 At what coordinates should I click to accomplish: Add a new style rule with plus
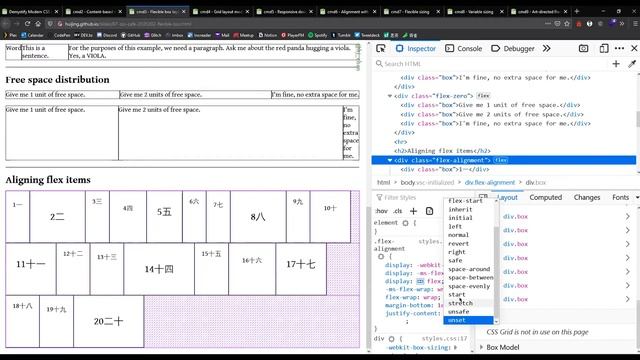413,211
